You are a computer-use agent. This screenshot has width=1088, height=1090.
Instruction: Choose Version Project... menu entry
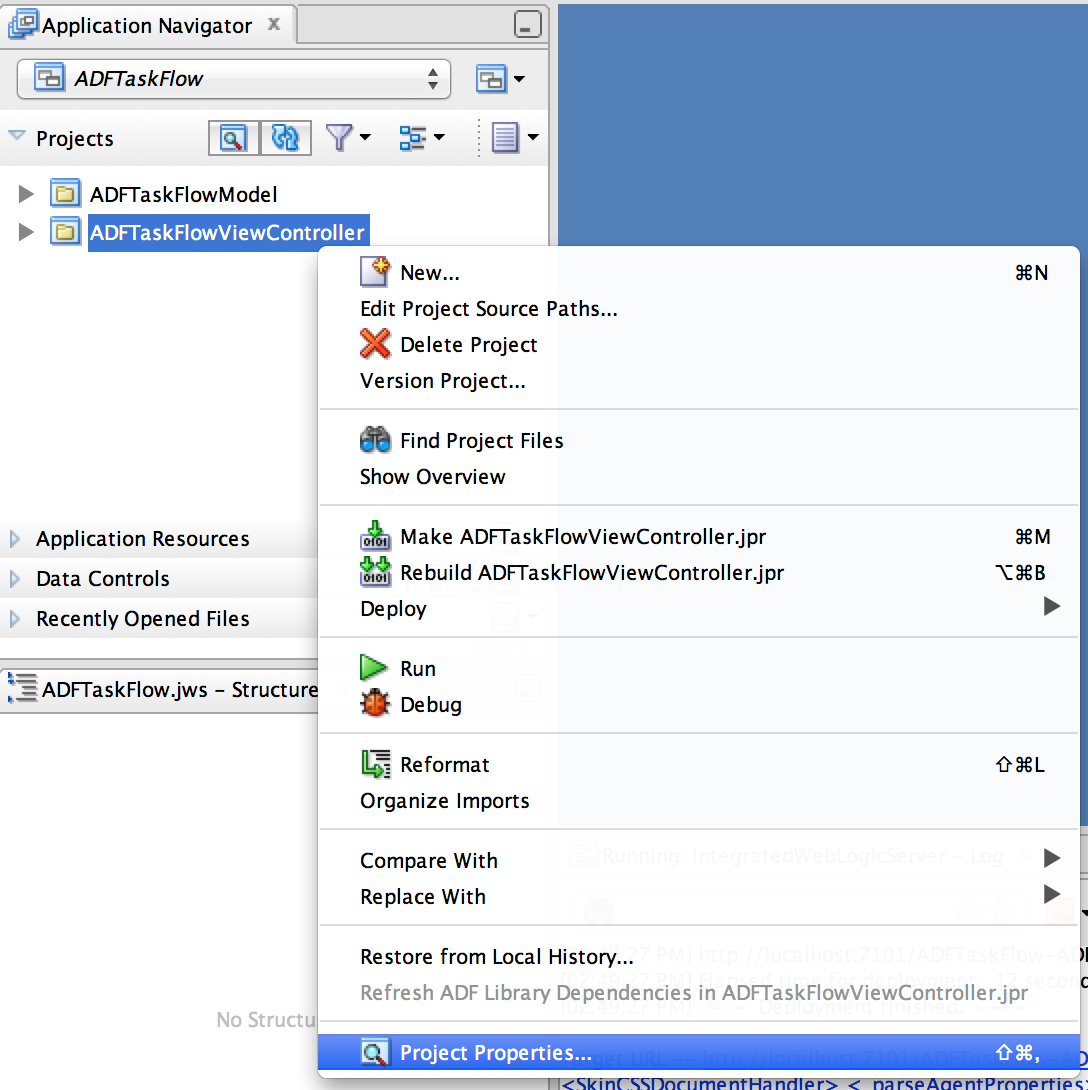click(x=699, y=381)
